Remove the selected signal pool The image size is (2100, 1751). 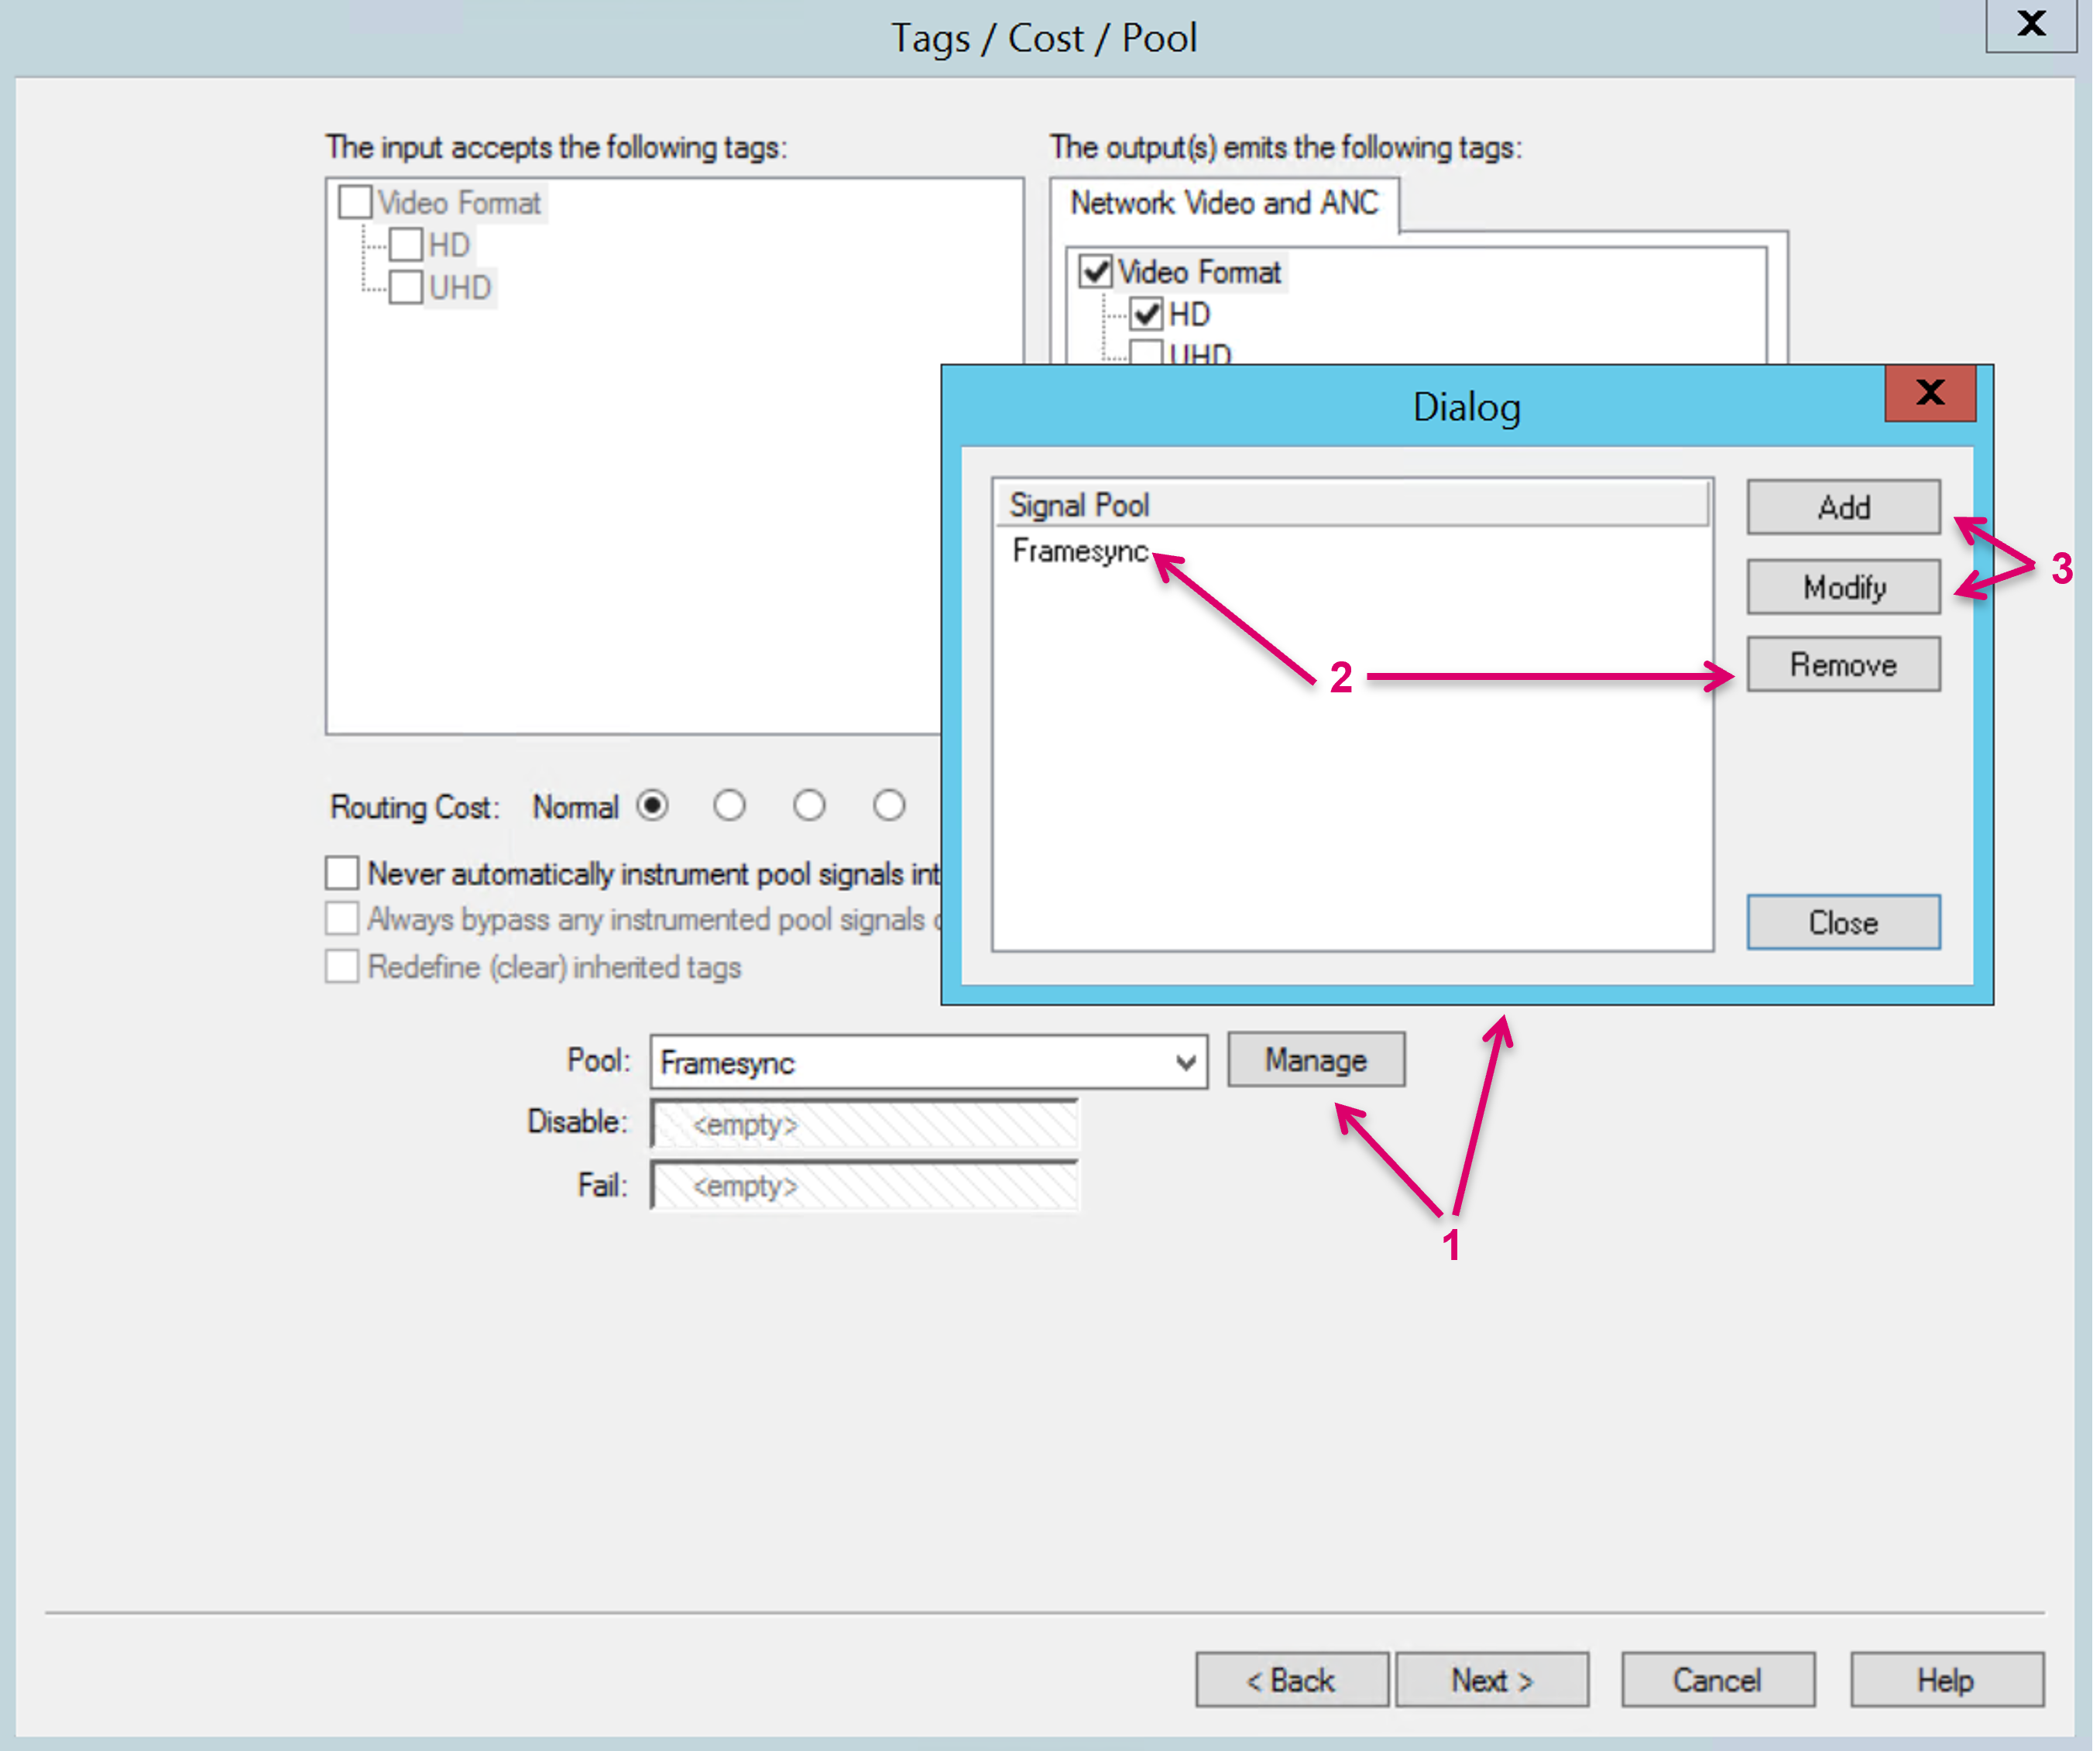click(1842, 665)
